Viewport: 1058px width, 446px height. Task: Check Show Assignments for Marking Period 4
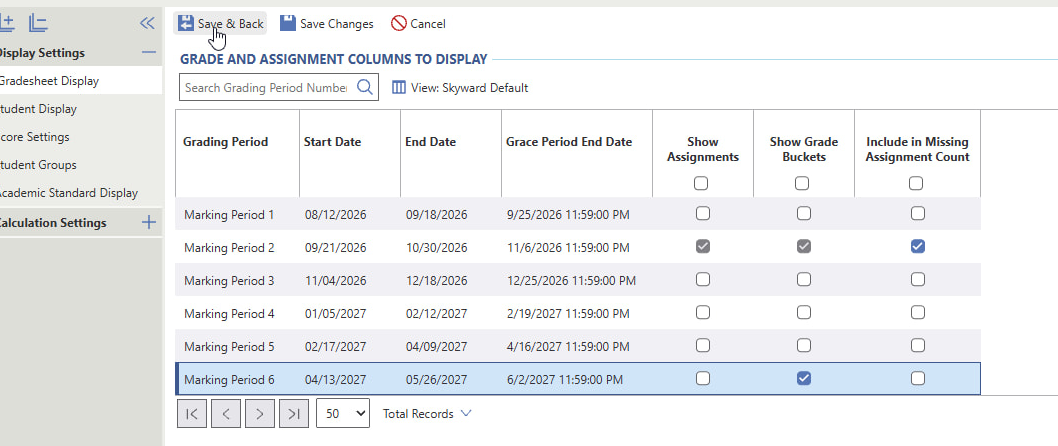(702, 312)
